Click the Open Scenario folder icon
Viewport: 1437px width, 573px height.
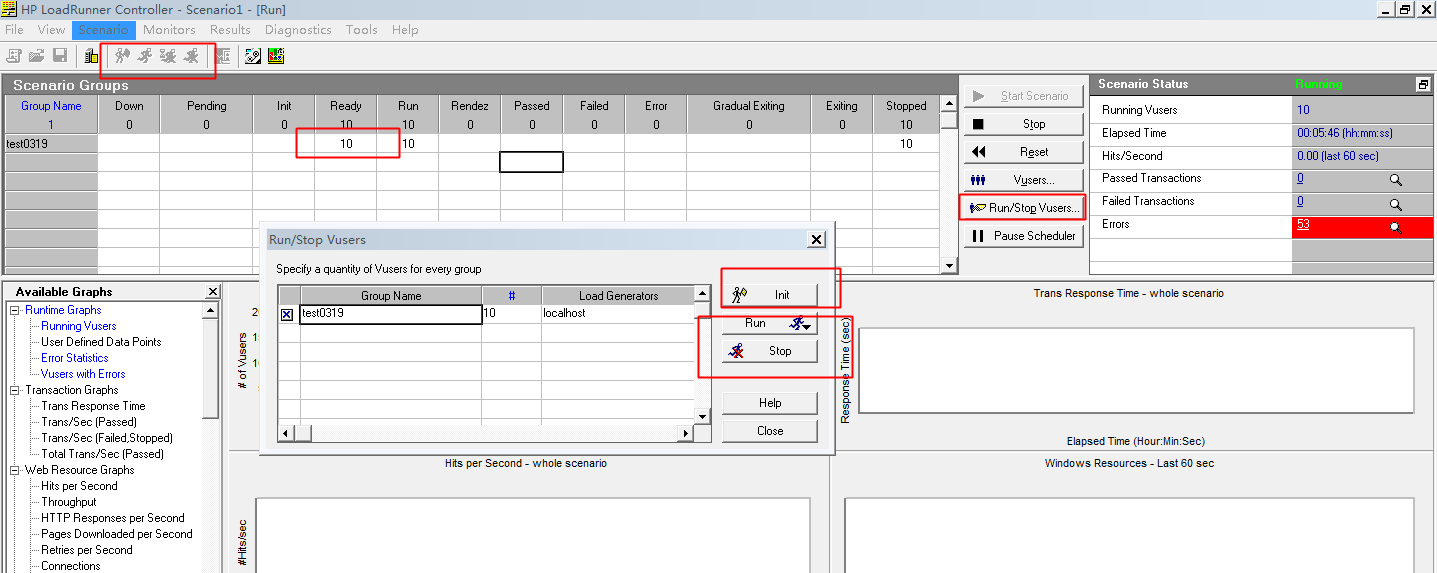coord(37,56)
